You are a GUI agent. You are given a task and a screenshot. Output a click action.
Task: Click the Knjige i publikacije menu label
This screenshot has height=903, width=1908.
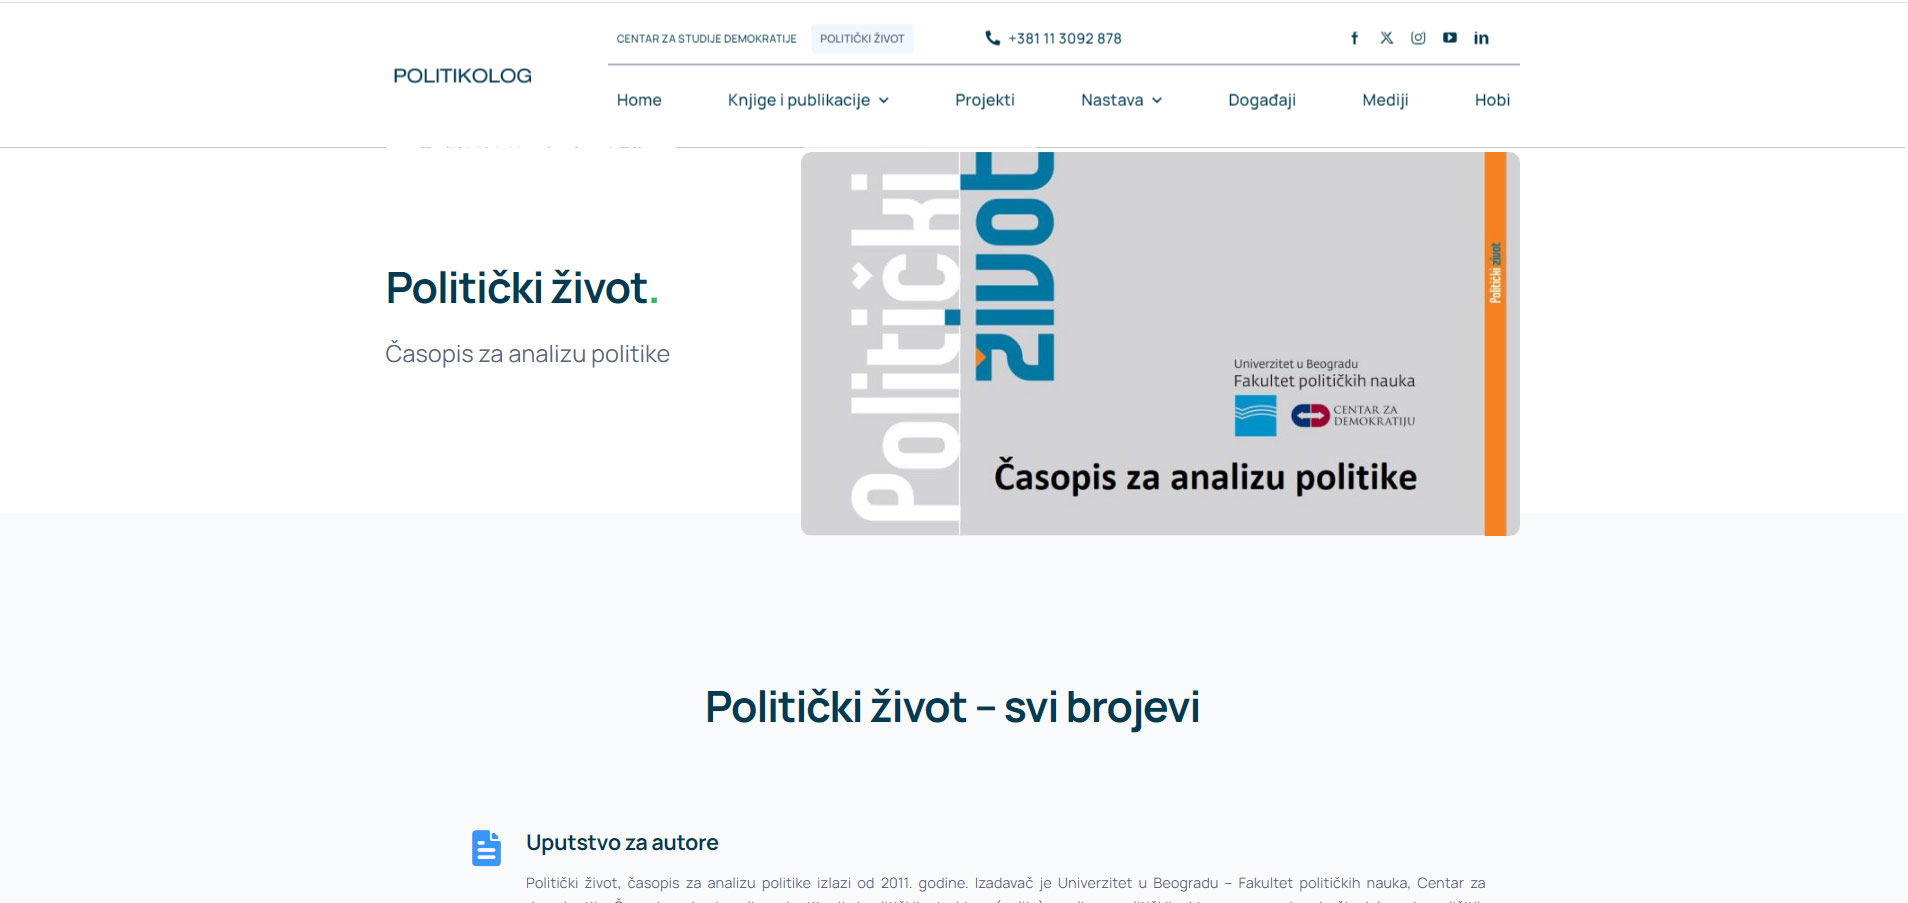pos(798,100)
